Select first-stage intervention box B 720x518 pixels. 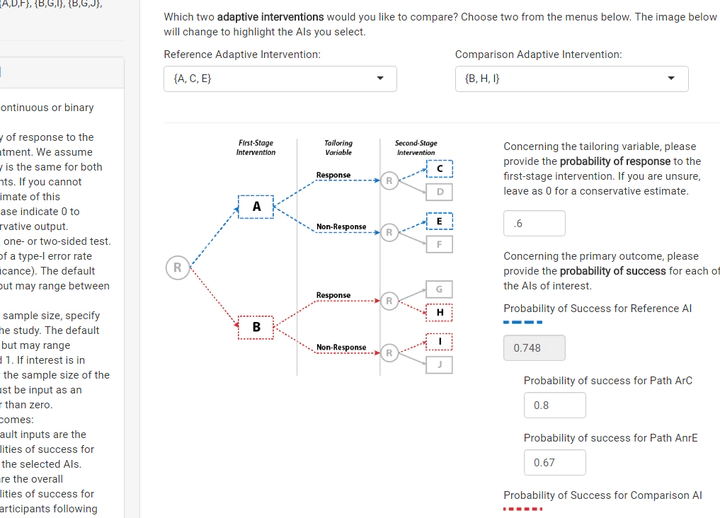tap(256, 327)
